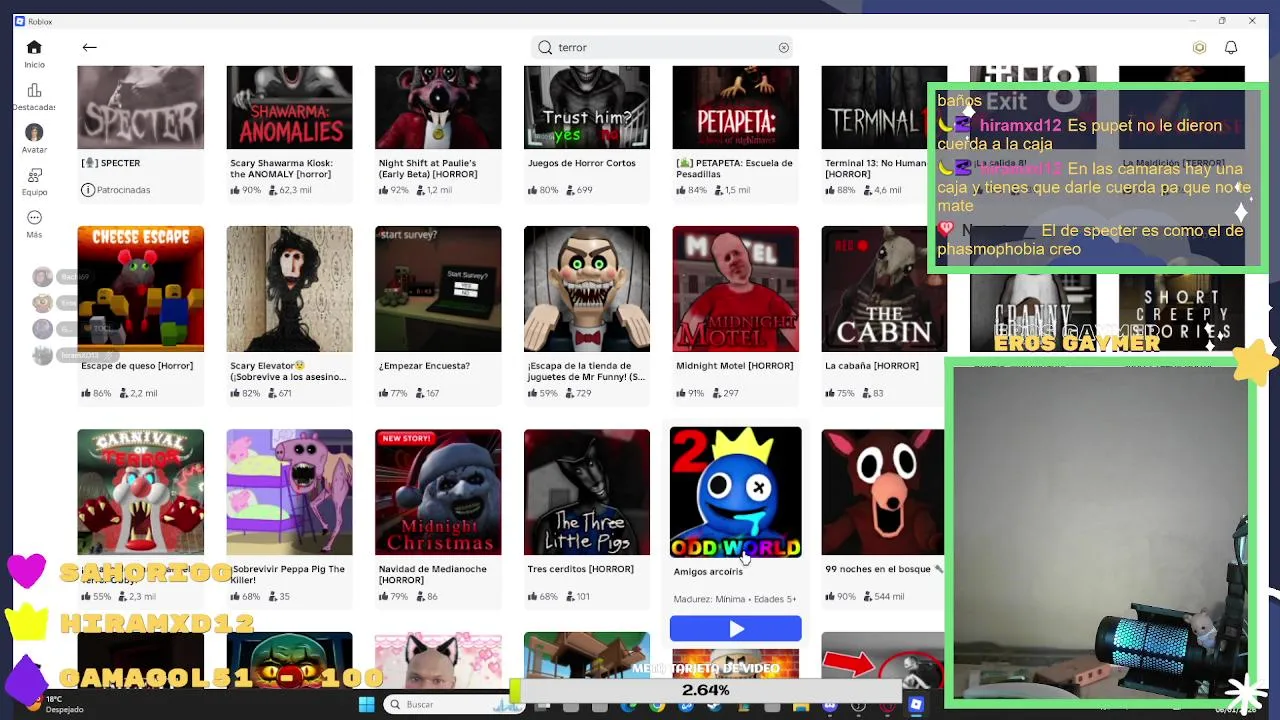Open the Odd World blue monster thumbnail
Viewport: 1280px width, 720px height.
[735, 492]
